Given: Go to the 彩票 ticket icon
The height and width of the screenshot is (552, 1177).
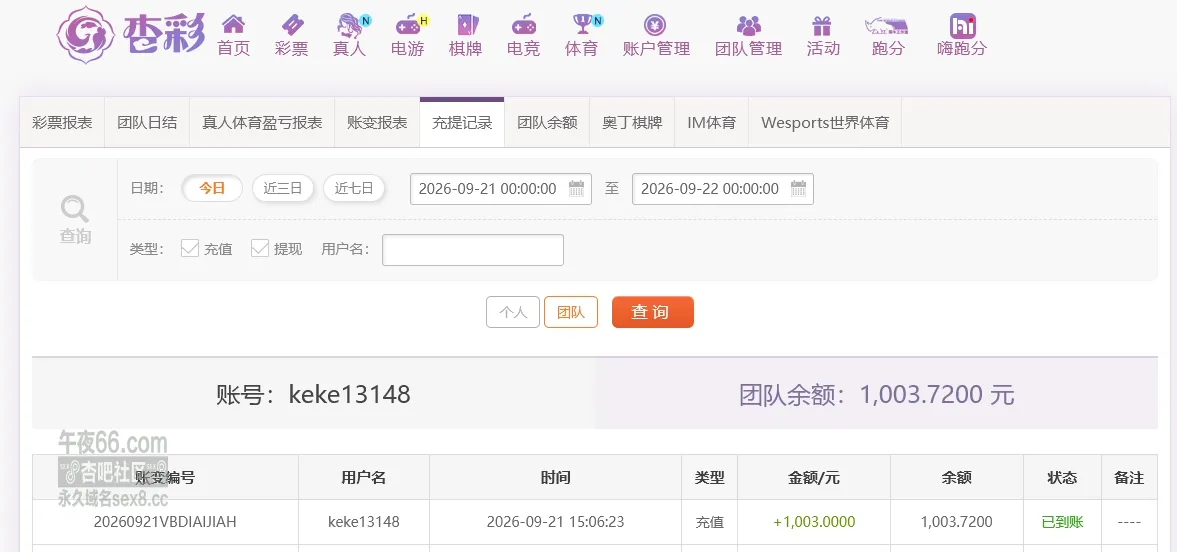Looking at the screenshot, I should click(x=291, y=25).
